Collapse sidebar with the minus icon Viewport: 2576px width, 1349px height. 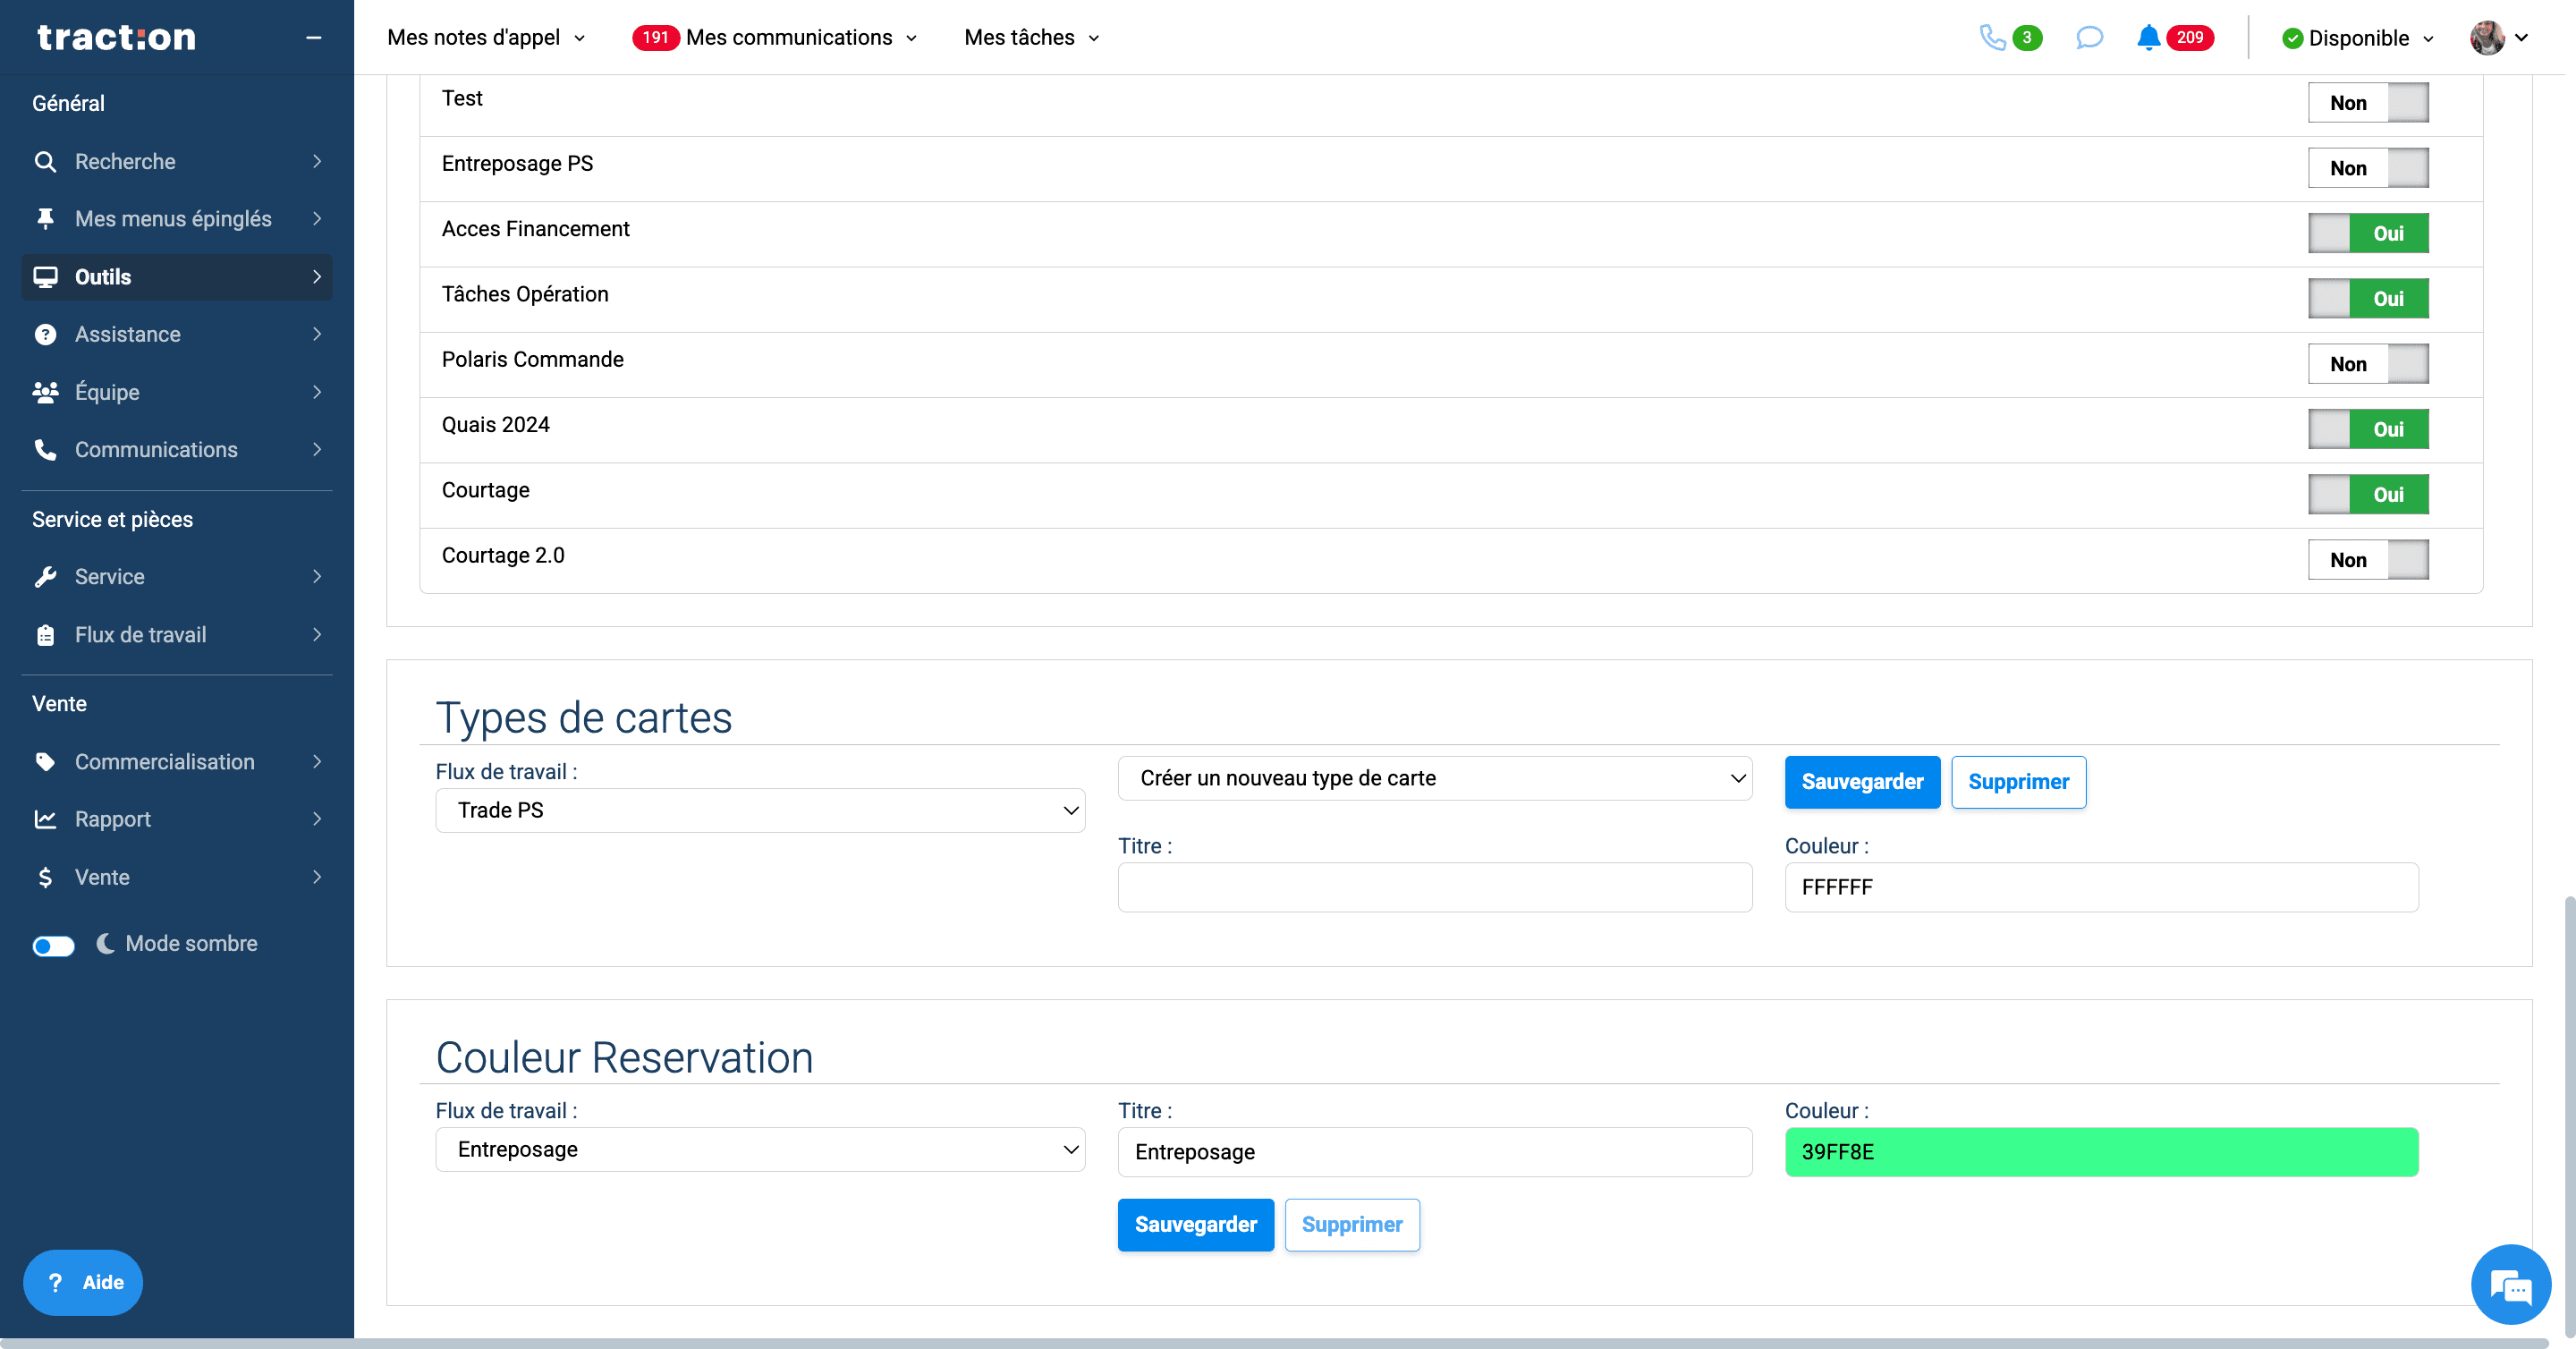[x=313, y=38]
